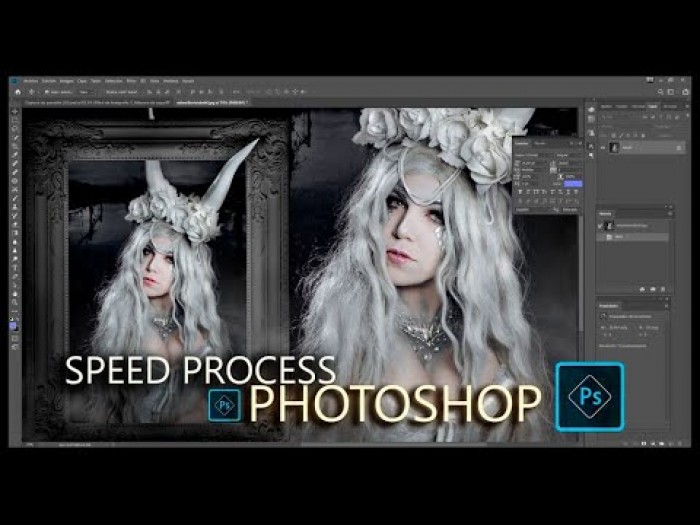Create new document from history state
The image size is (700, 525).
642,289
